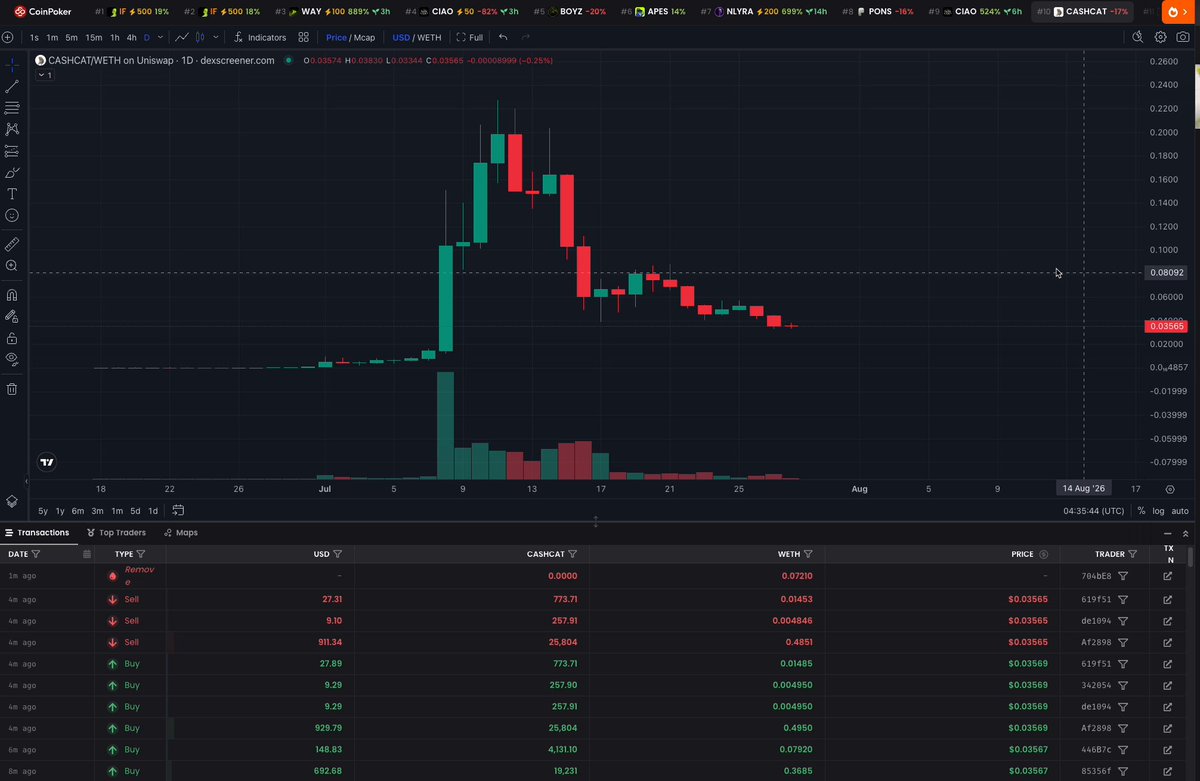Pick the text annotation tool

coord(12,194)
